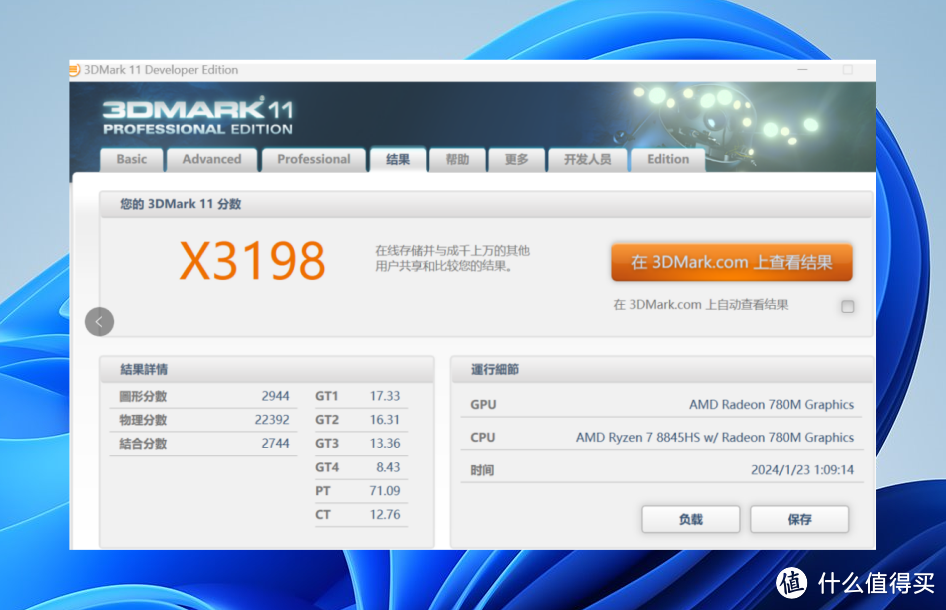This screenshot has height=610, width=946.
Task: Select the 结果 tab
Action: 398,159
